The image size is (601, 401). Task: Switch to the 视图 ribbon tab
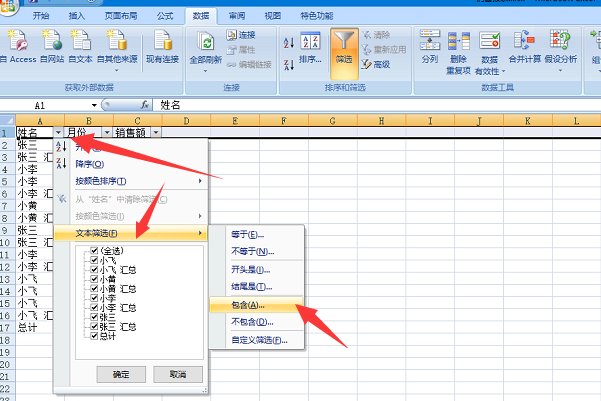point(273,16)
